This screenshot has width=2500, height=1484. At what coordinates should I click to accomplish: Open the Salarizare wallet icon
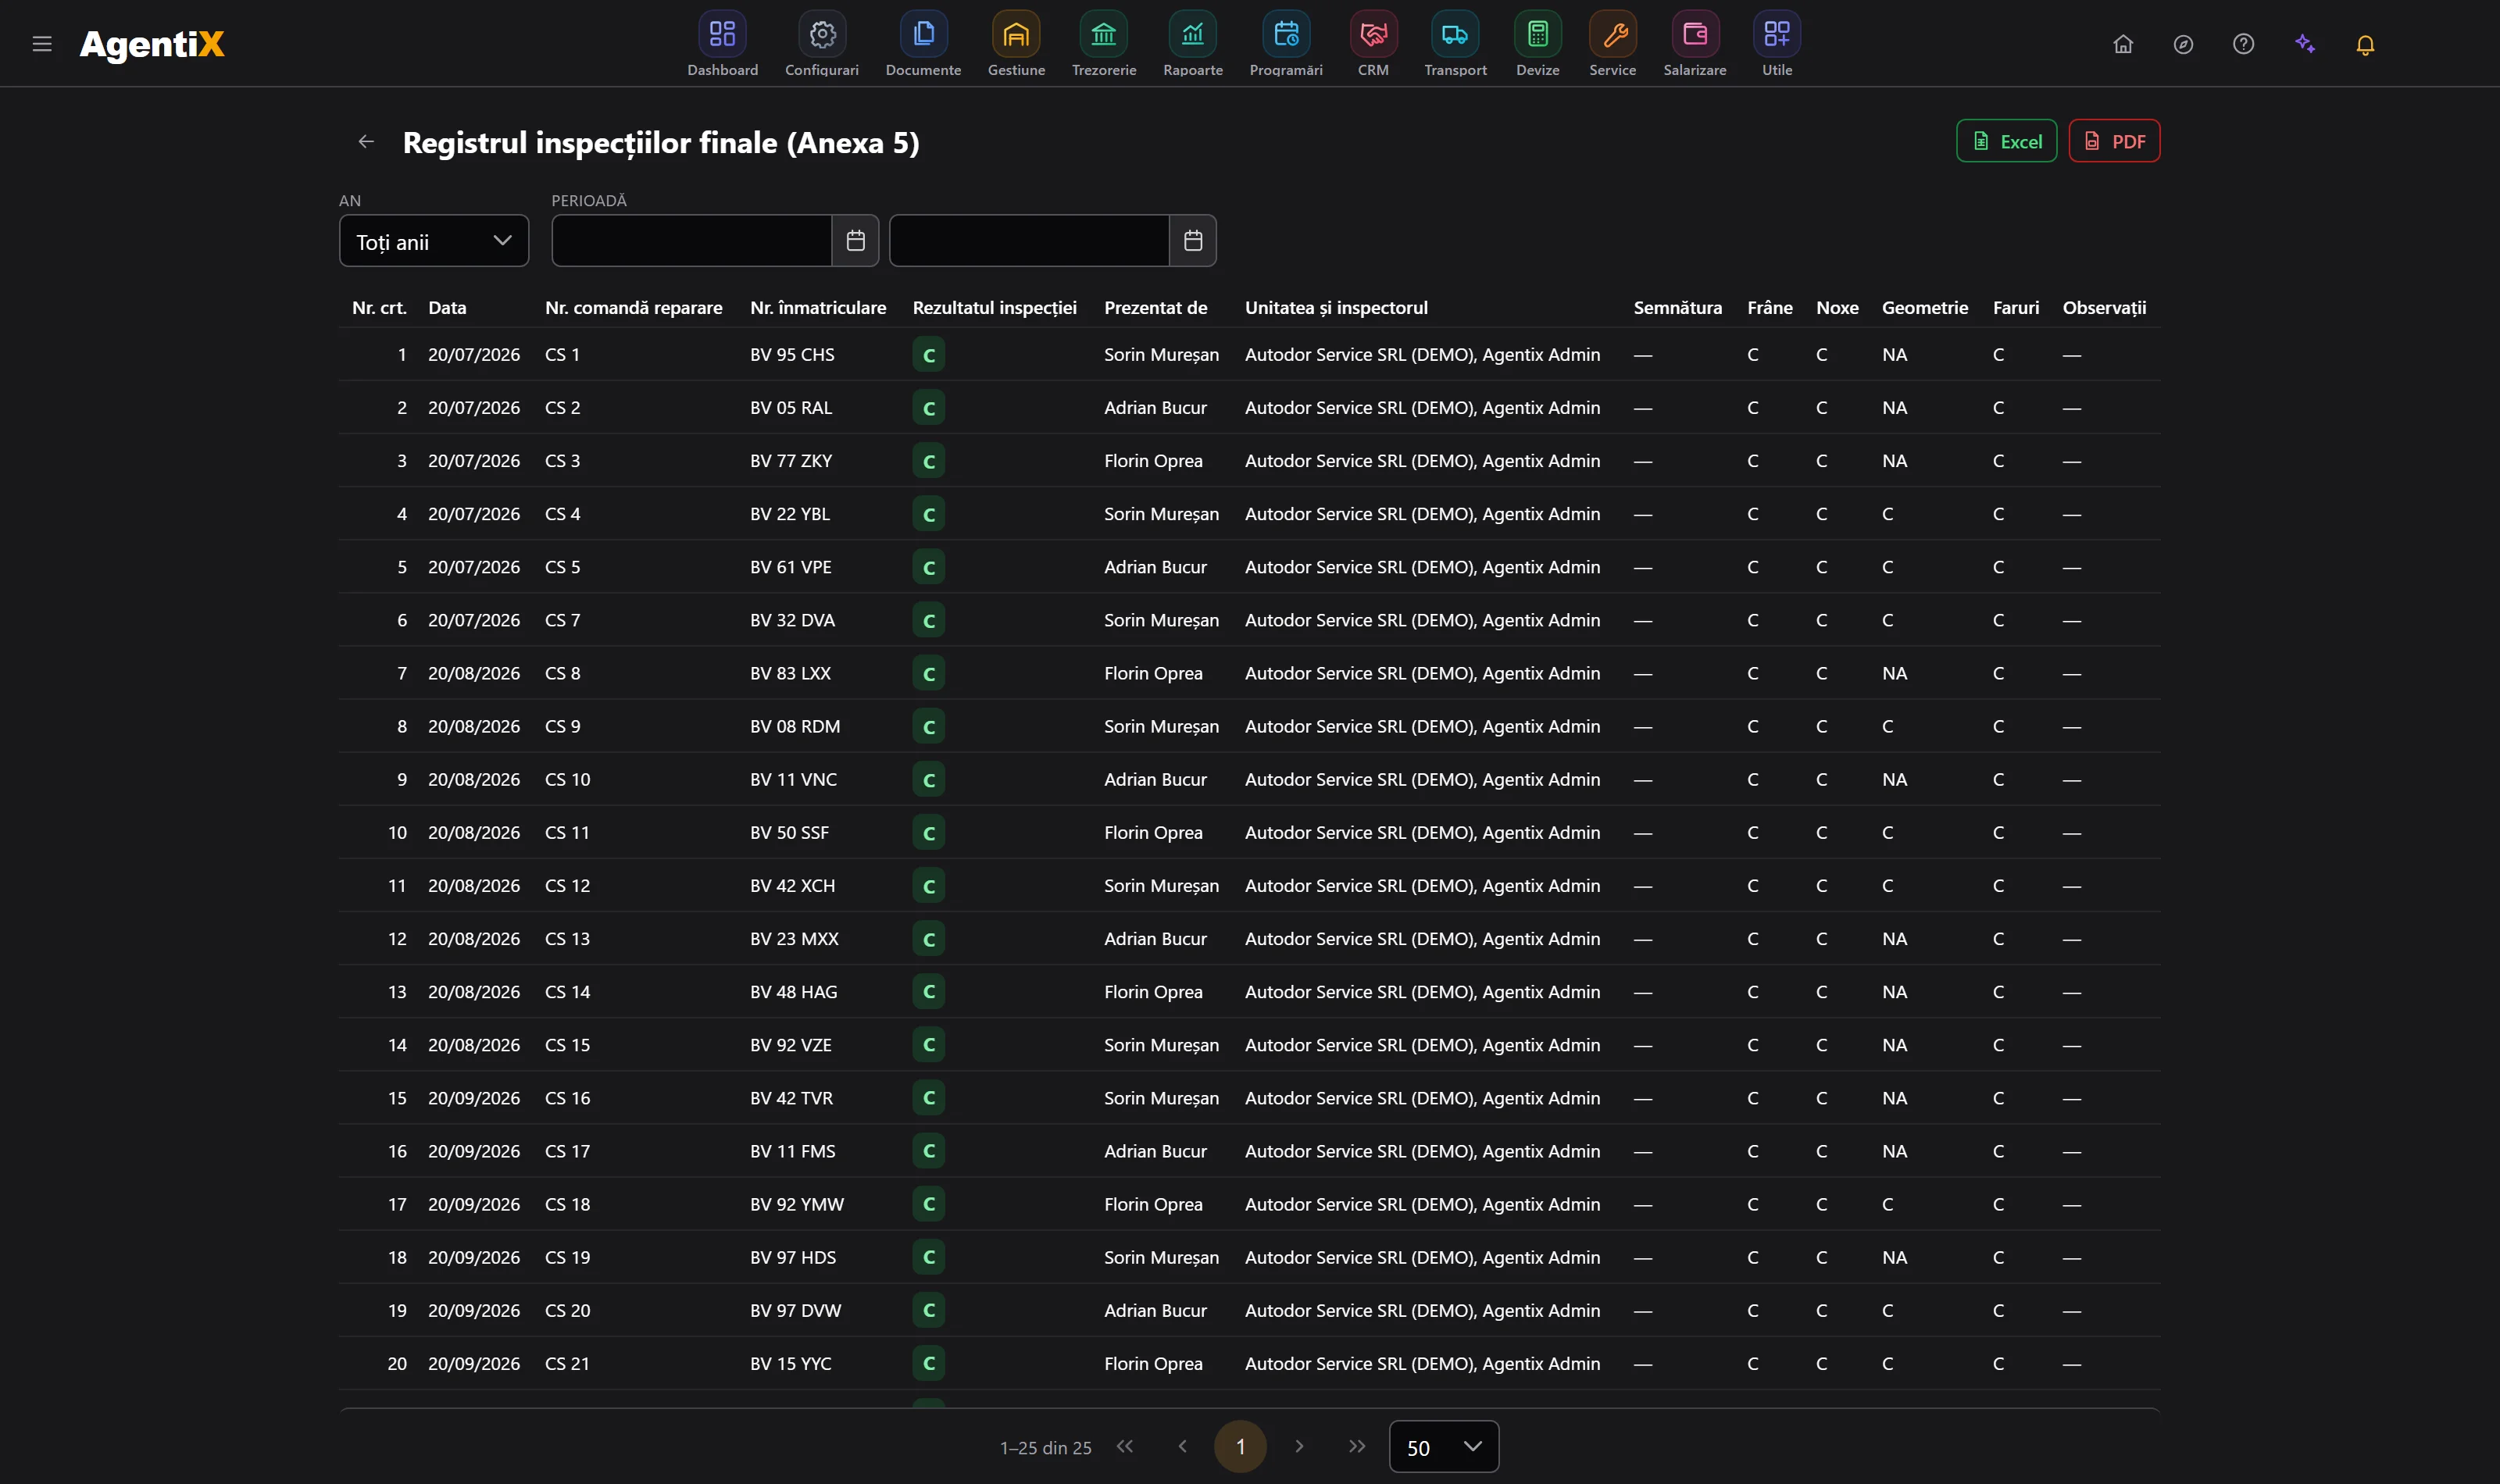click(x=1695, y=35)
